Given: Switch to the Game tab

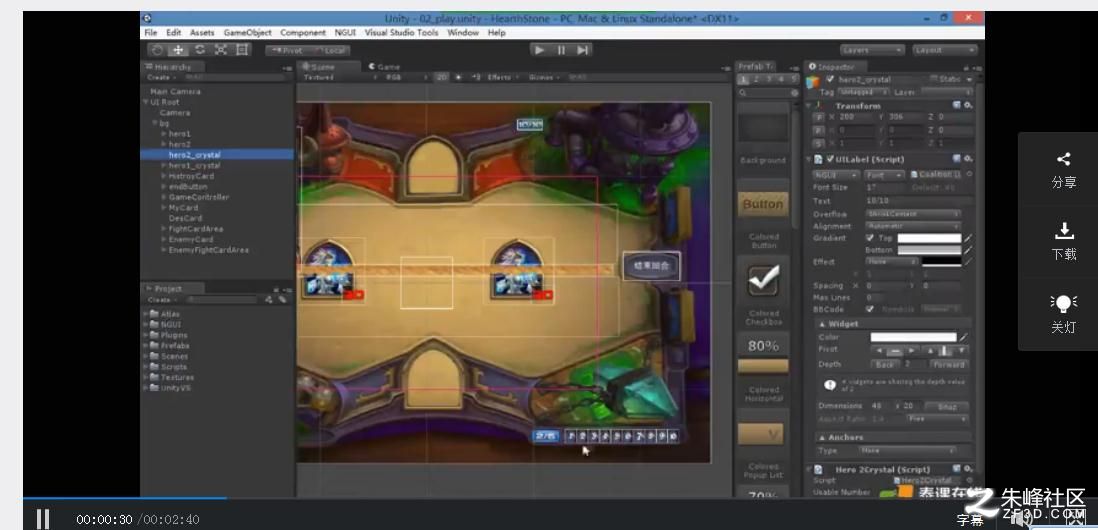Looking at the screenshot, I should pos(384,67).
